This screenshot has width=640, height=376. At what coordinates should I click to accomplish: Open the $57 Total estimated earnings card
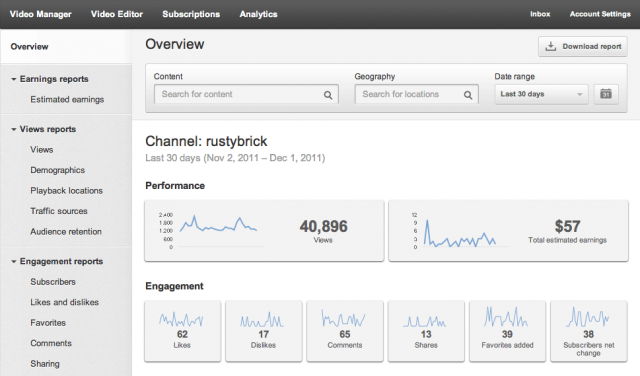[508, 231]
